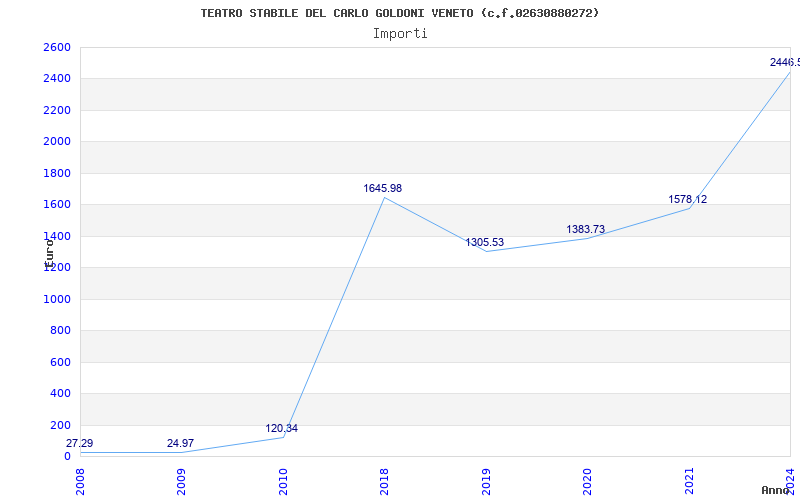Viewport: 800px width, 500px height.
Task: Click the 600 y-axis tick label
Action: (x=60, y=362)
